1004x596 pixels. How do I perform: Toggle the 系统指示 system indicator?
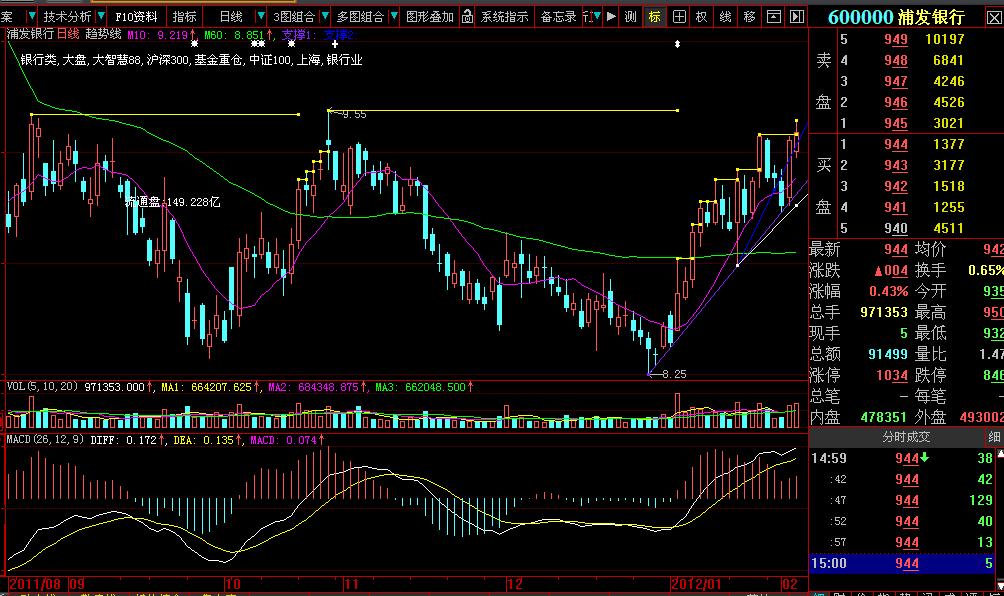coord(504,17)
